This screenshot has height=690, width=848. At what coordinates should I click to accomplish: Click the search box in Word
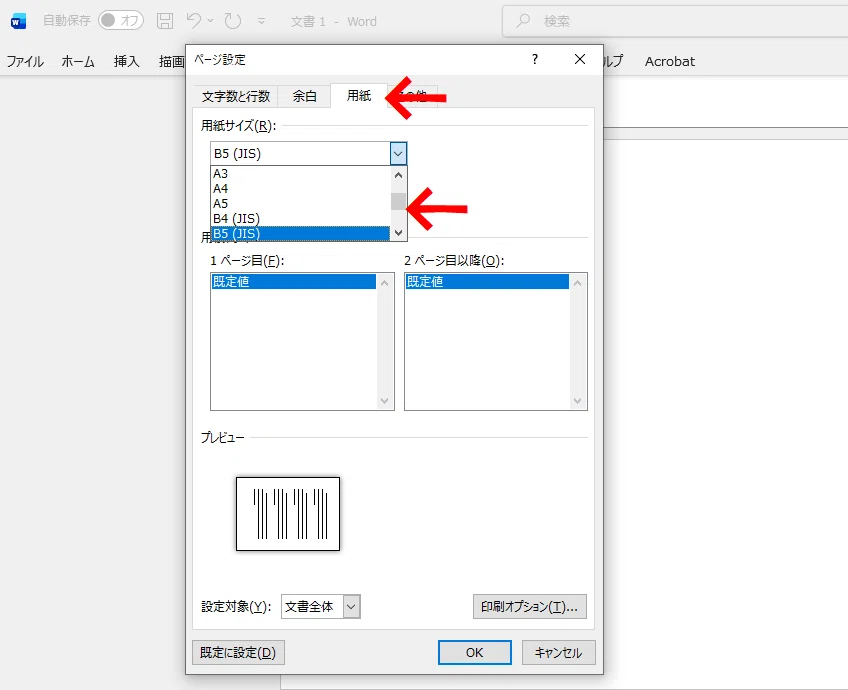pos(675,21)
